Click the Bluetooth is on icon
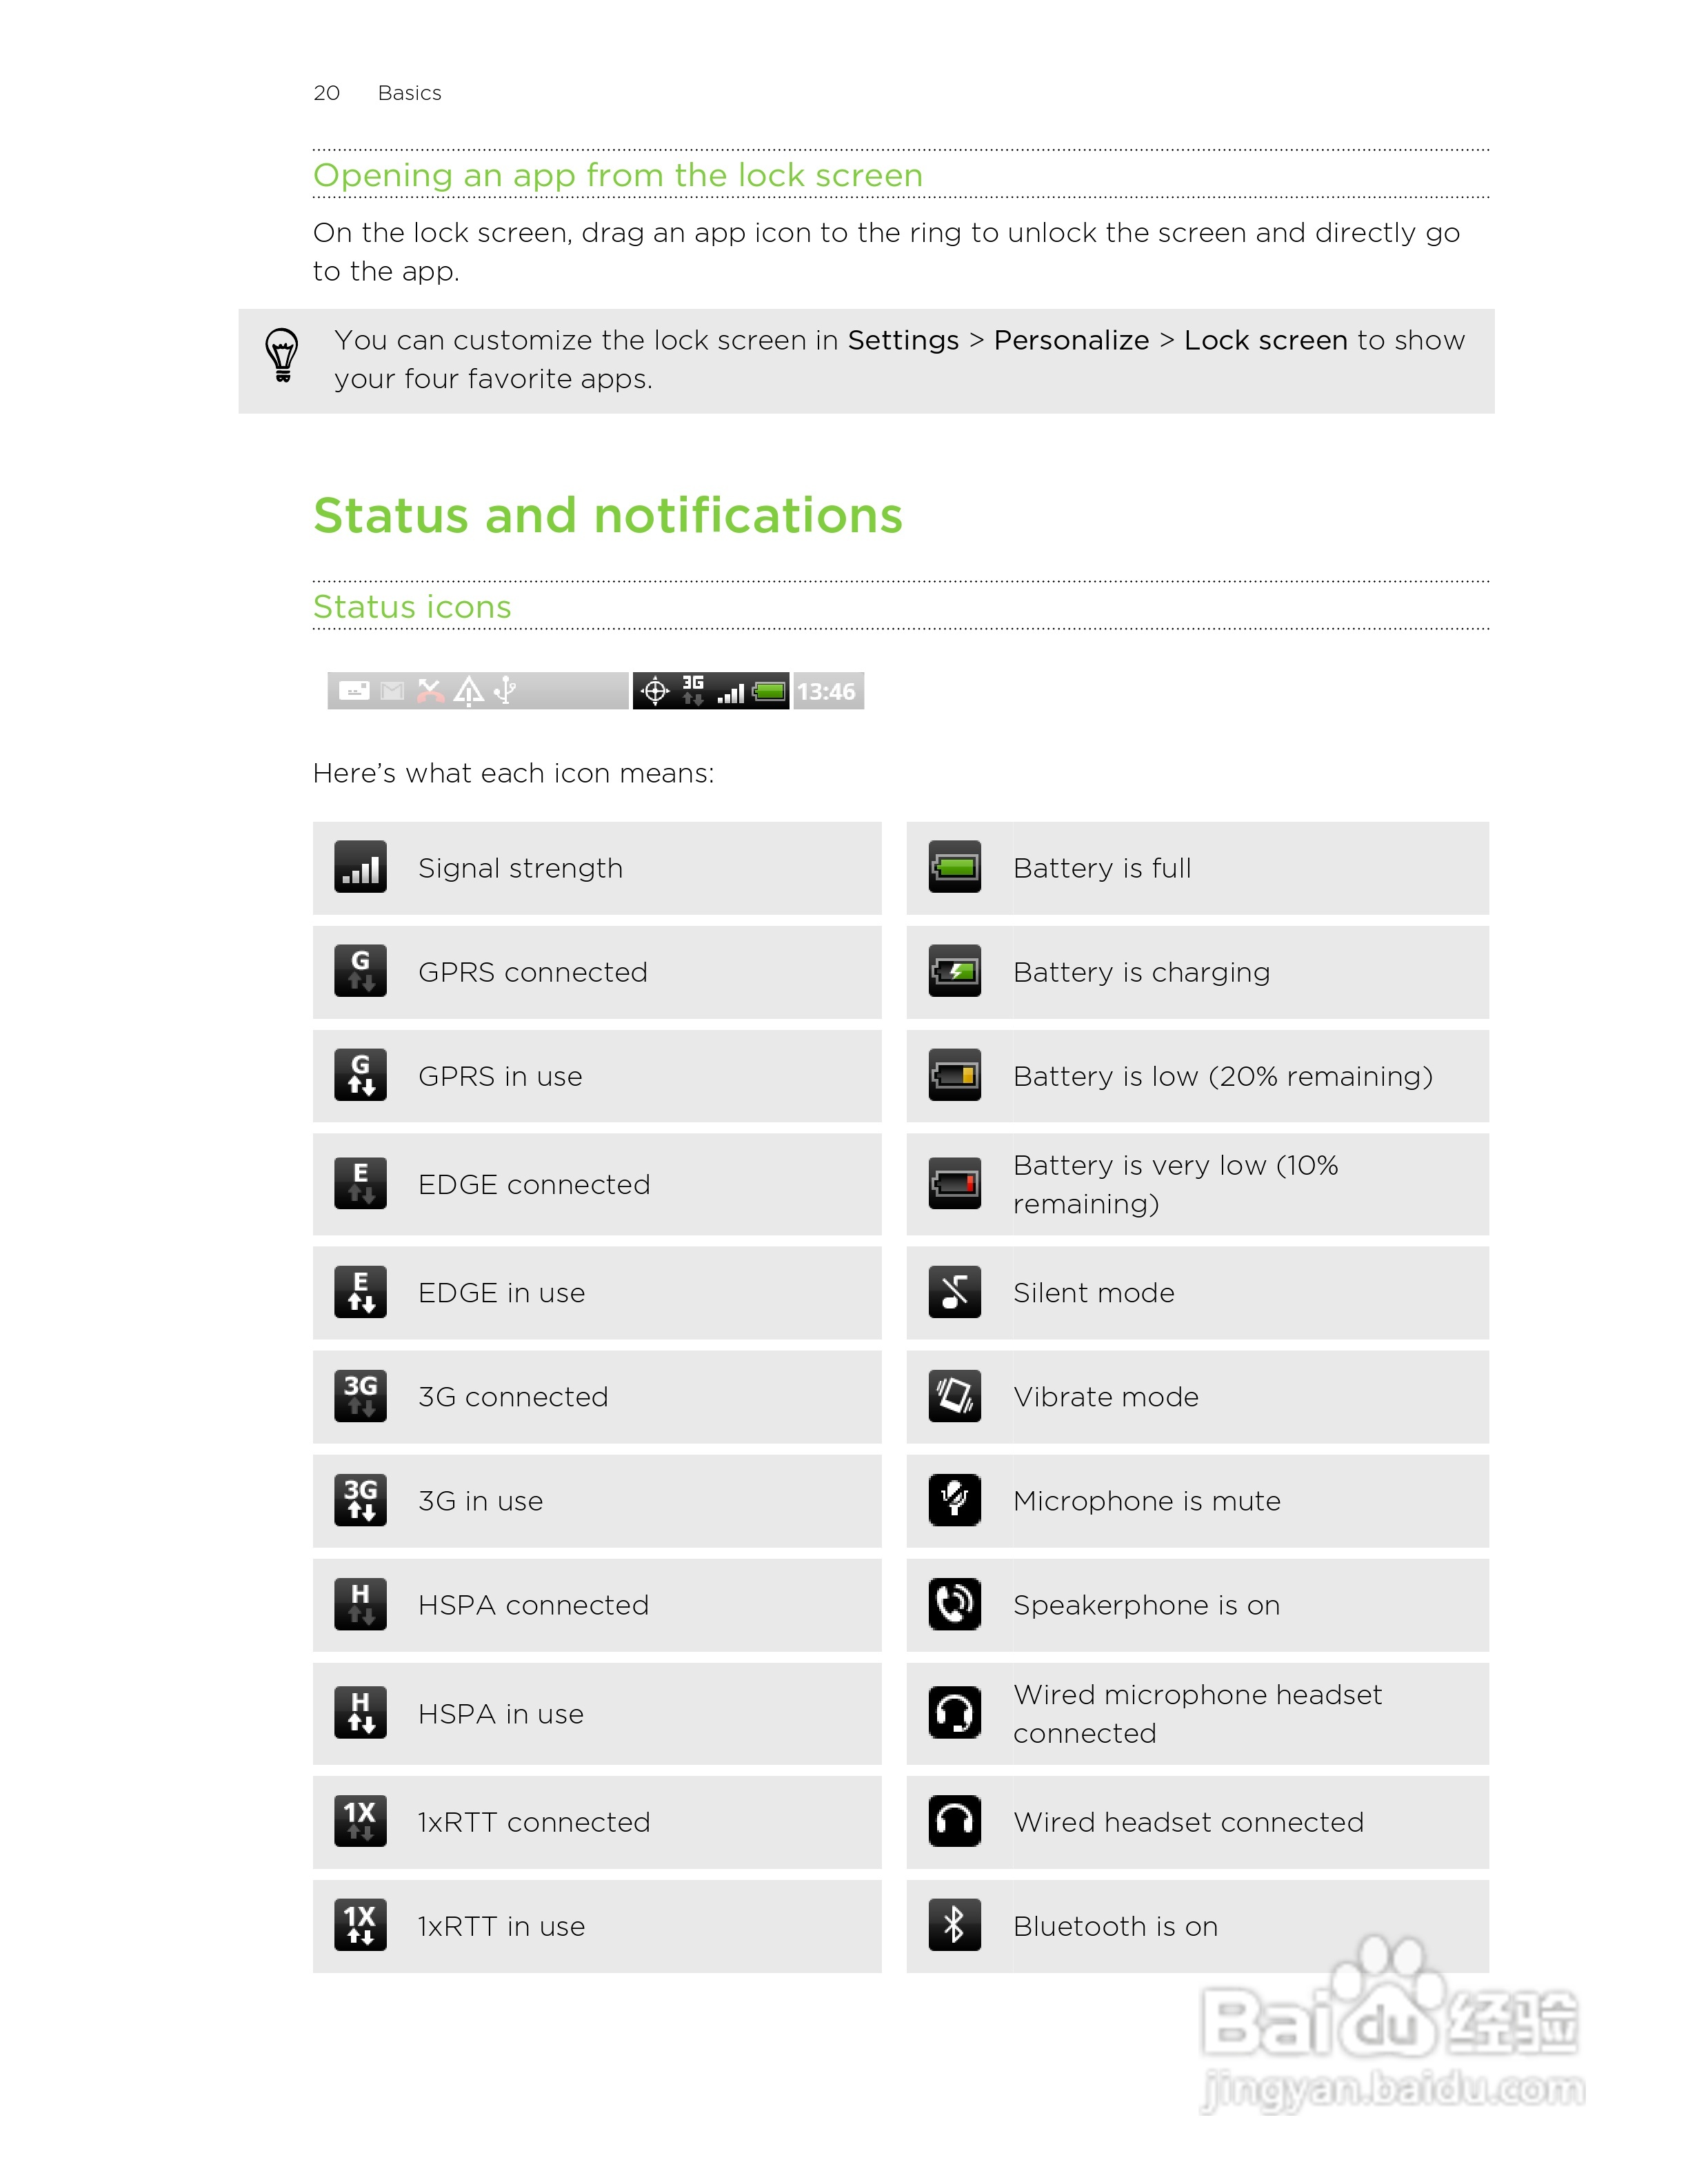1688x2184 pixels. pos(954,1925)
